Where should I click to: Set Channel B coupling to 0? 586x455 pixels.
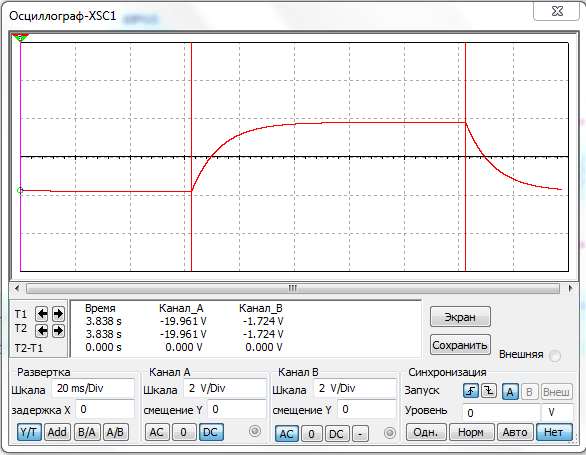312,434
